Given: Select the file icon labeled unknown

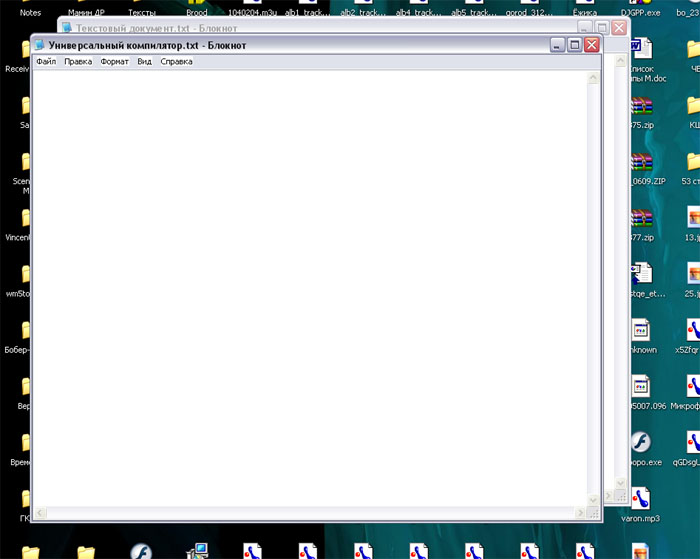Looking at the screenshot, I should (x=641, y=330).
